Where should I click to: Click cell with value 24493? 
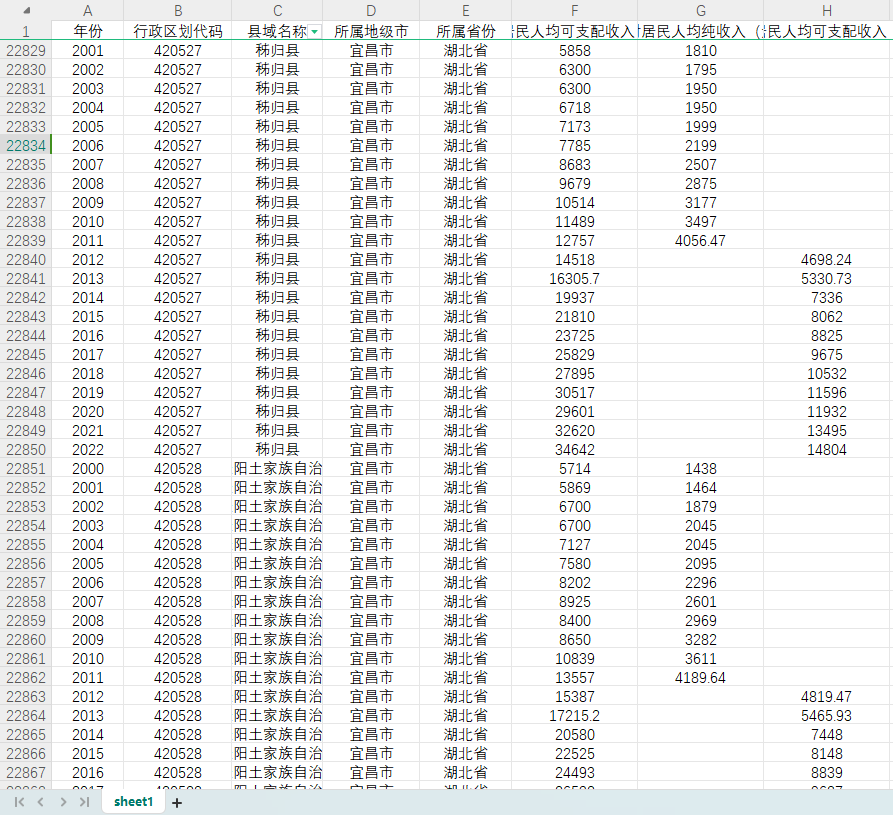(574, 773)
